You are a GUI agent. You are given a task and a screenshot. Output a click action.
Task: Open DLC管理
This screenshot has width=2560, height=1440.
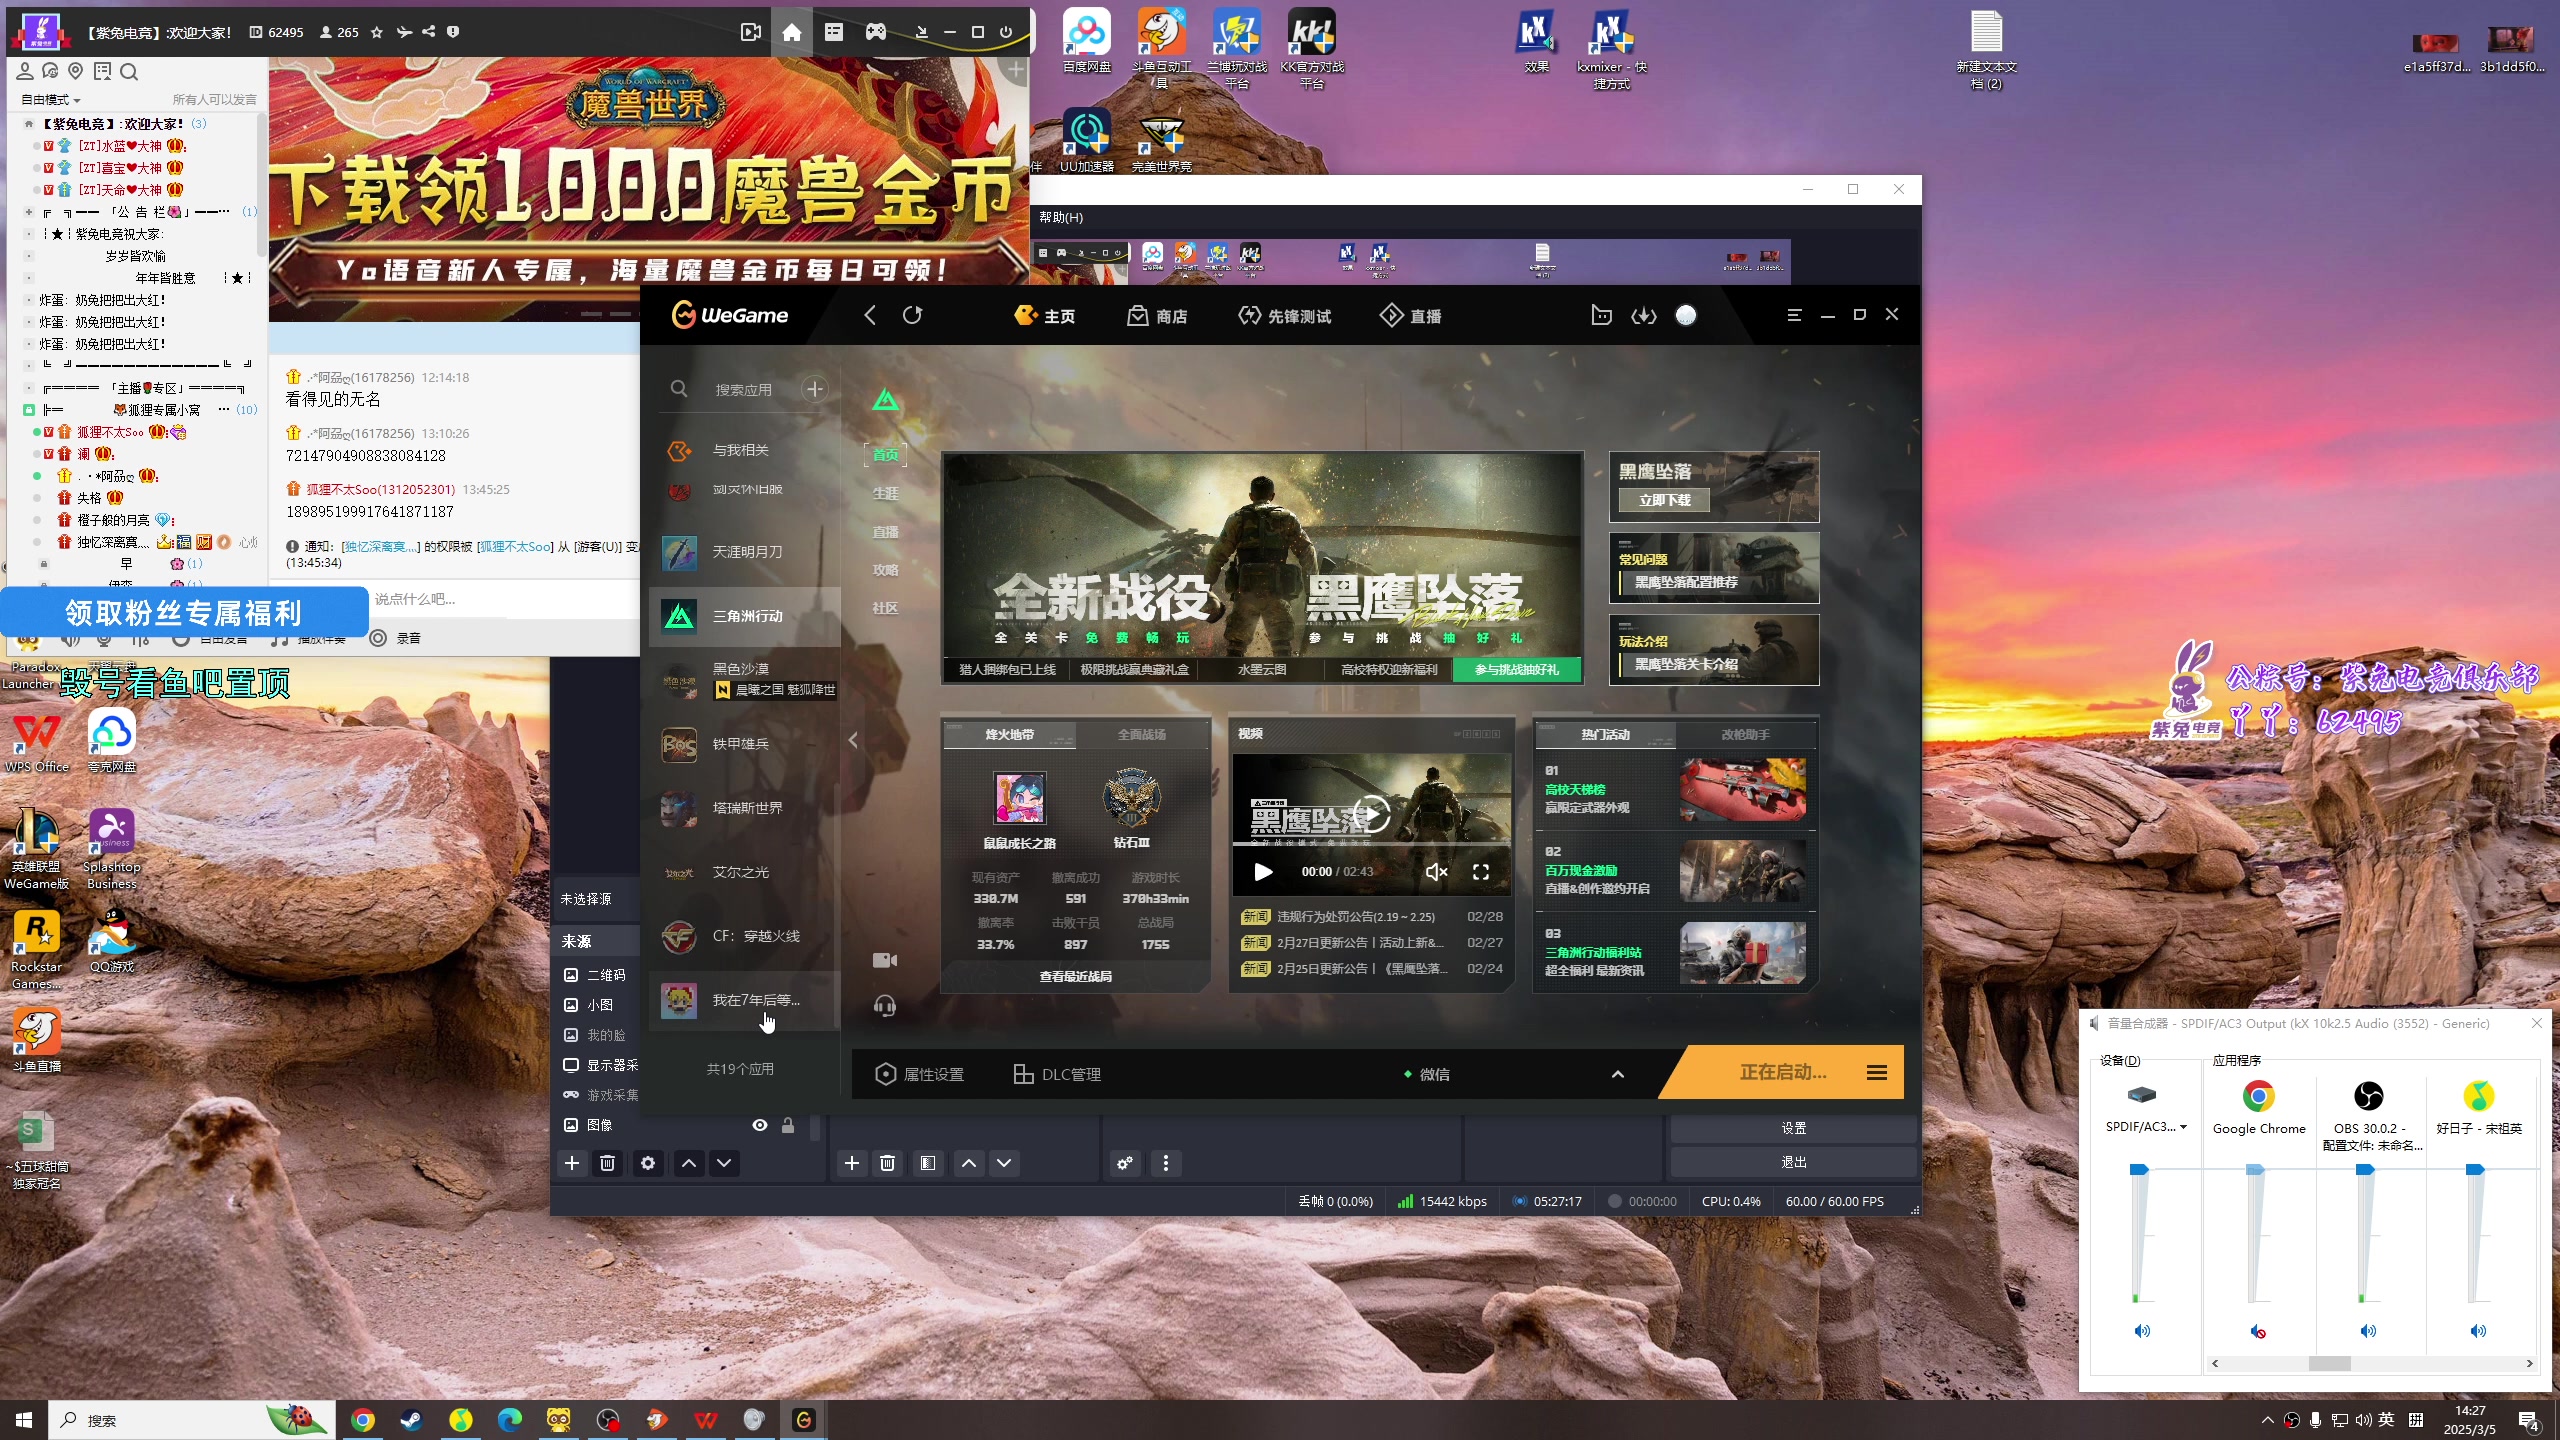(x=1057, y=1074)
